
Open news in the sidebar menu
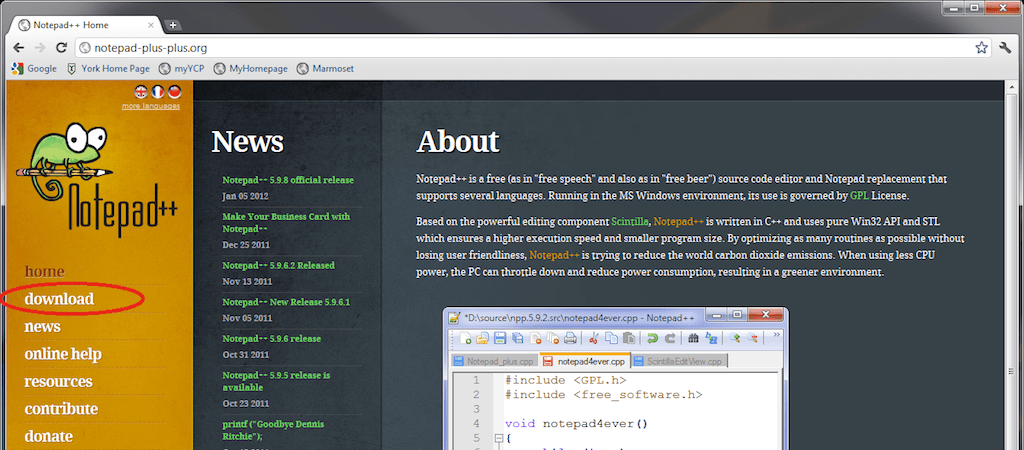pyautogui.click(x=42, y=327)
